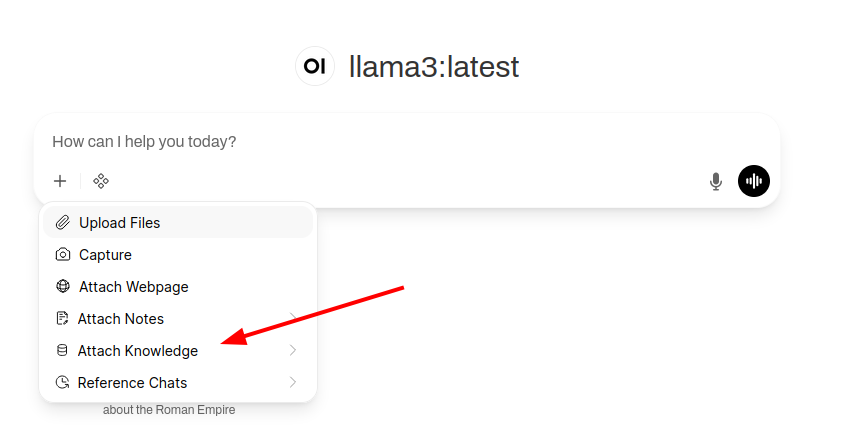
Task: Click the camera icon beside Capture
Action: [x=63, y=255]
